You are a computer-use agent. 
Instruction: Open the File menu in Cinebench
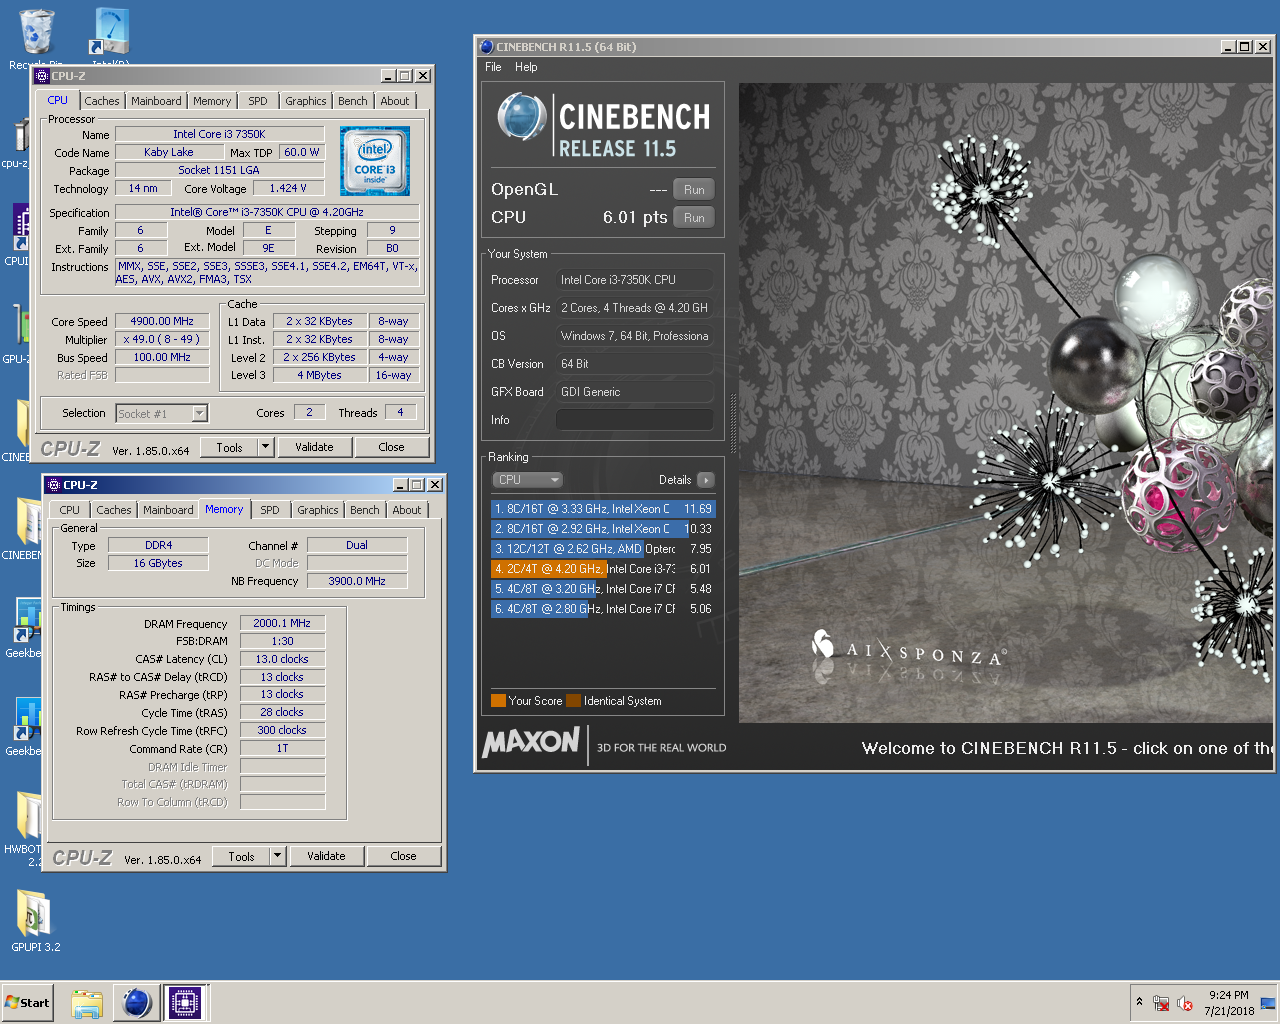493,67
